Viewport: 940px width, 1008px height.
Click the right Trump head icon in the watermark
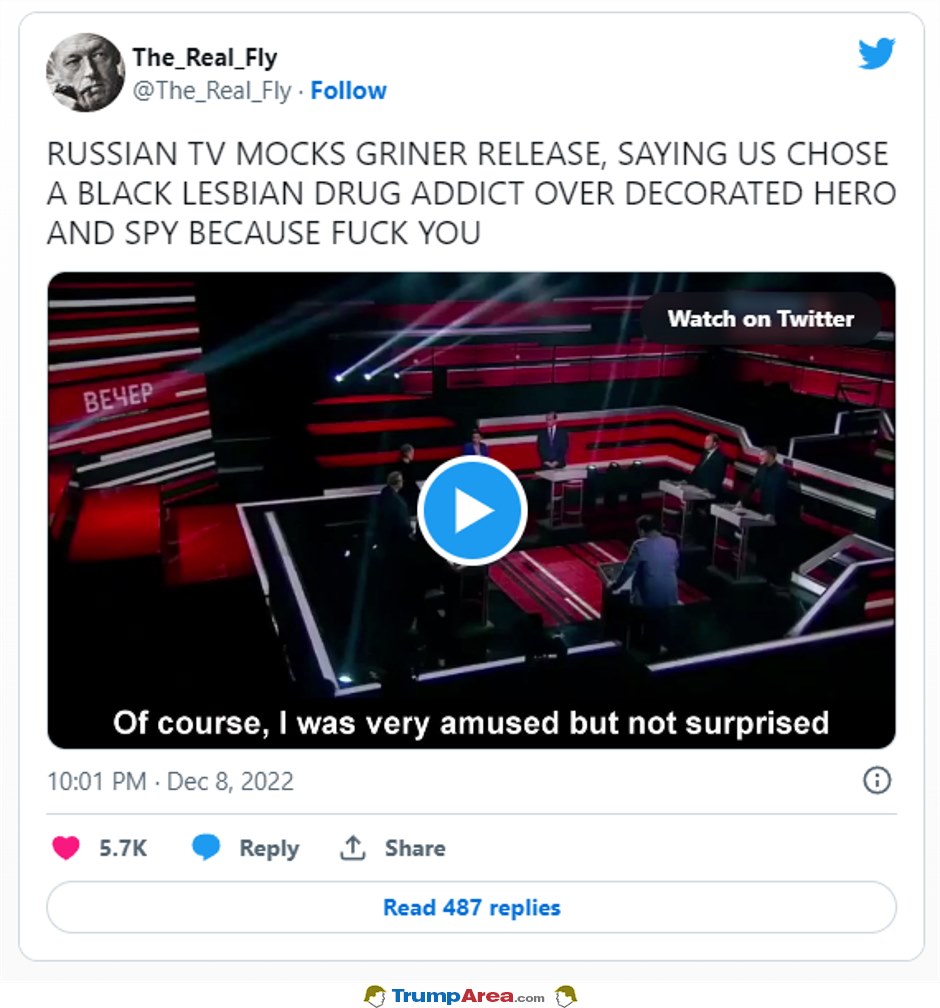[565, 996]
